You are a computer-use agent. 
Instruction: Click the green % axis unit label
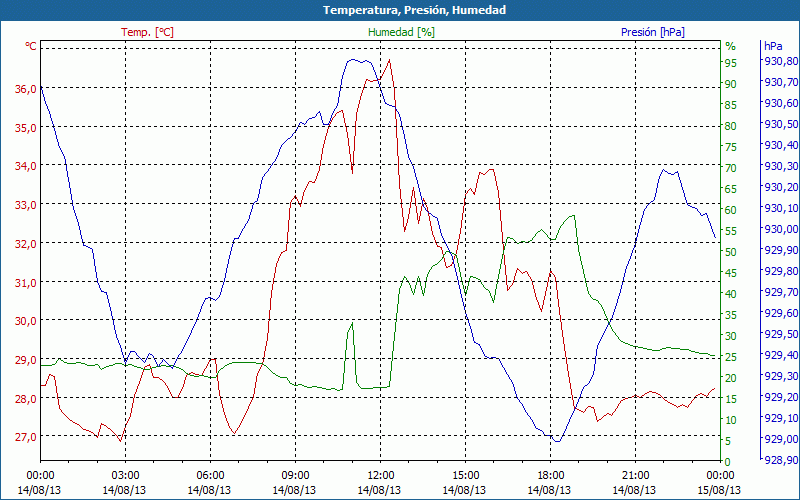click(731, 46)
